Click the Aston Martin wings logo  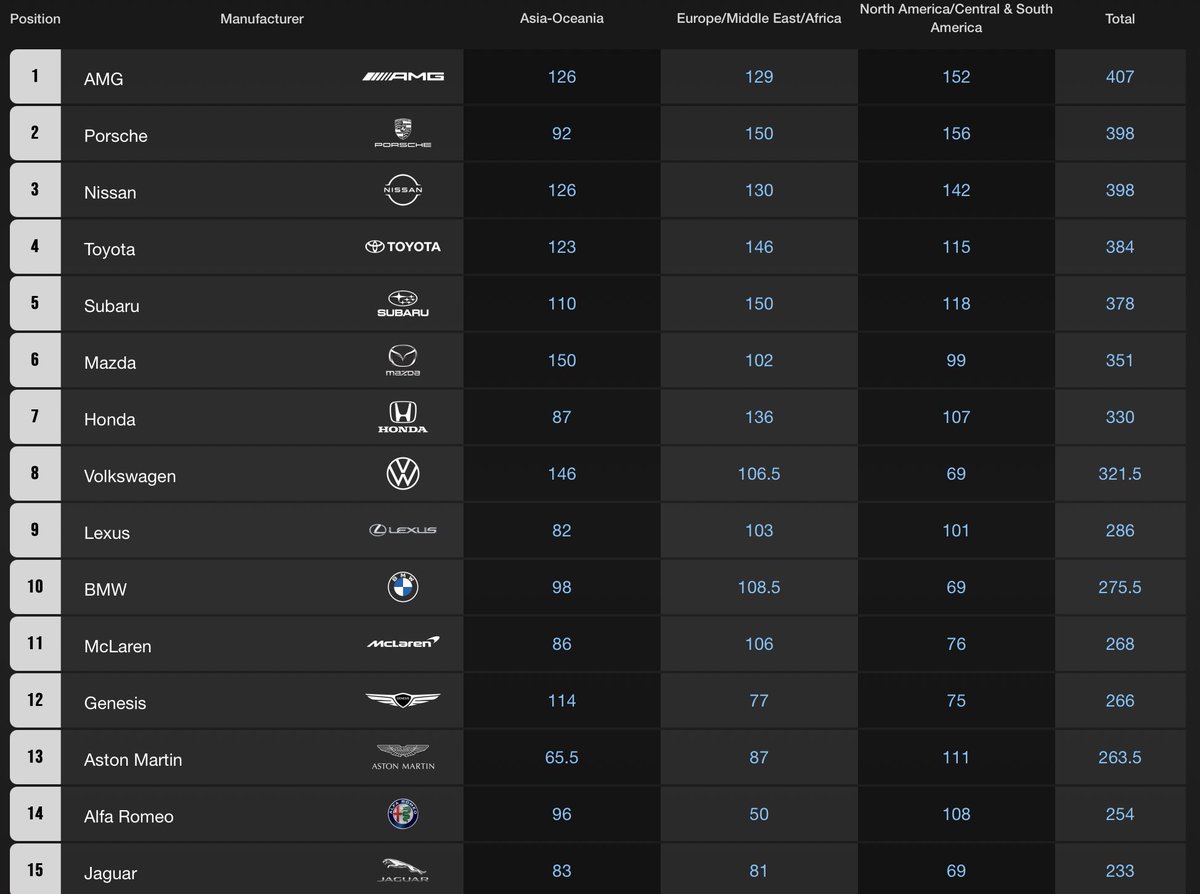pos(403,757)
